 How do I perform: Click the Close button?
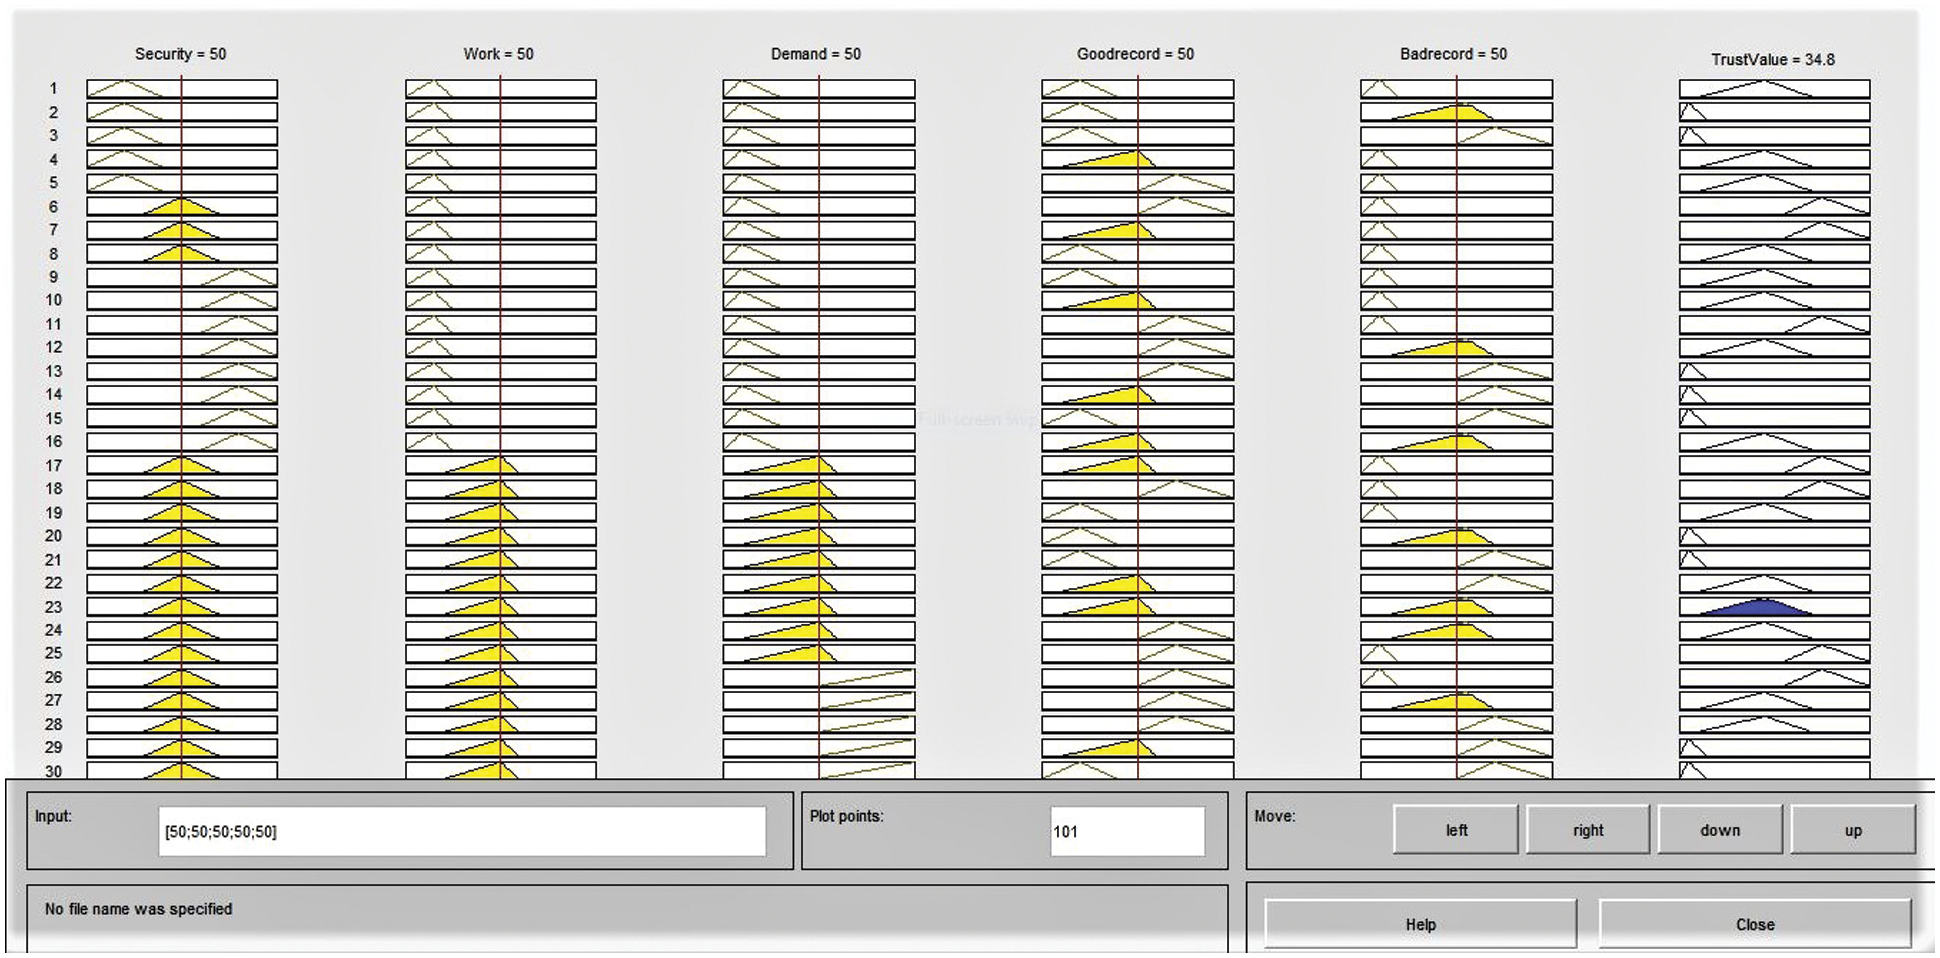tap(1754, 924)
